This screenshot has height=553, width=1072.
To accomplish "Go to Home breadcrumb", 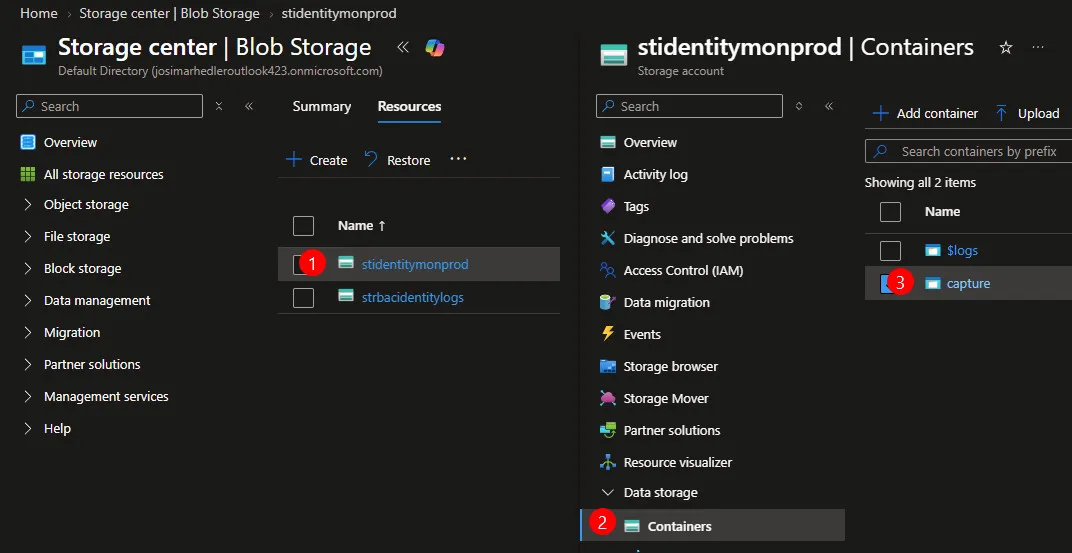I will pyautogui.click(x=38, y=13).
